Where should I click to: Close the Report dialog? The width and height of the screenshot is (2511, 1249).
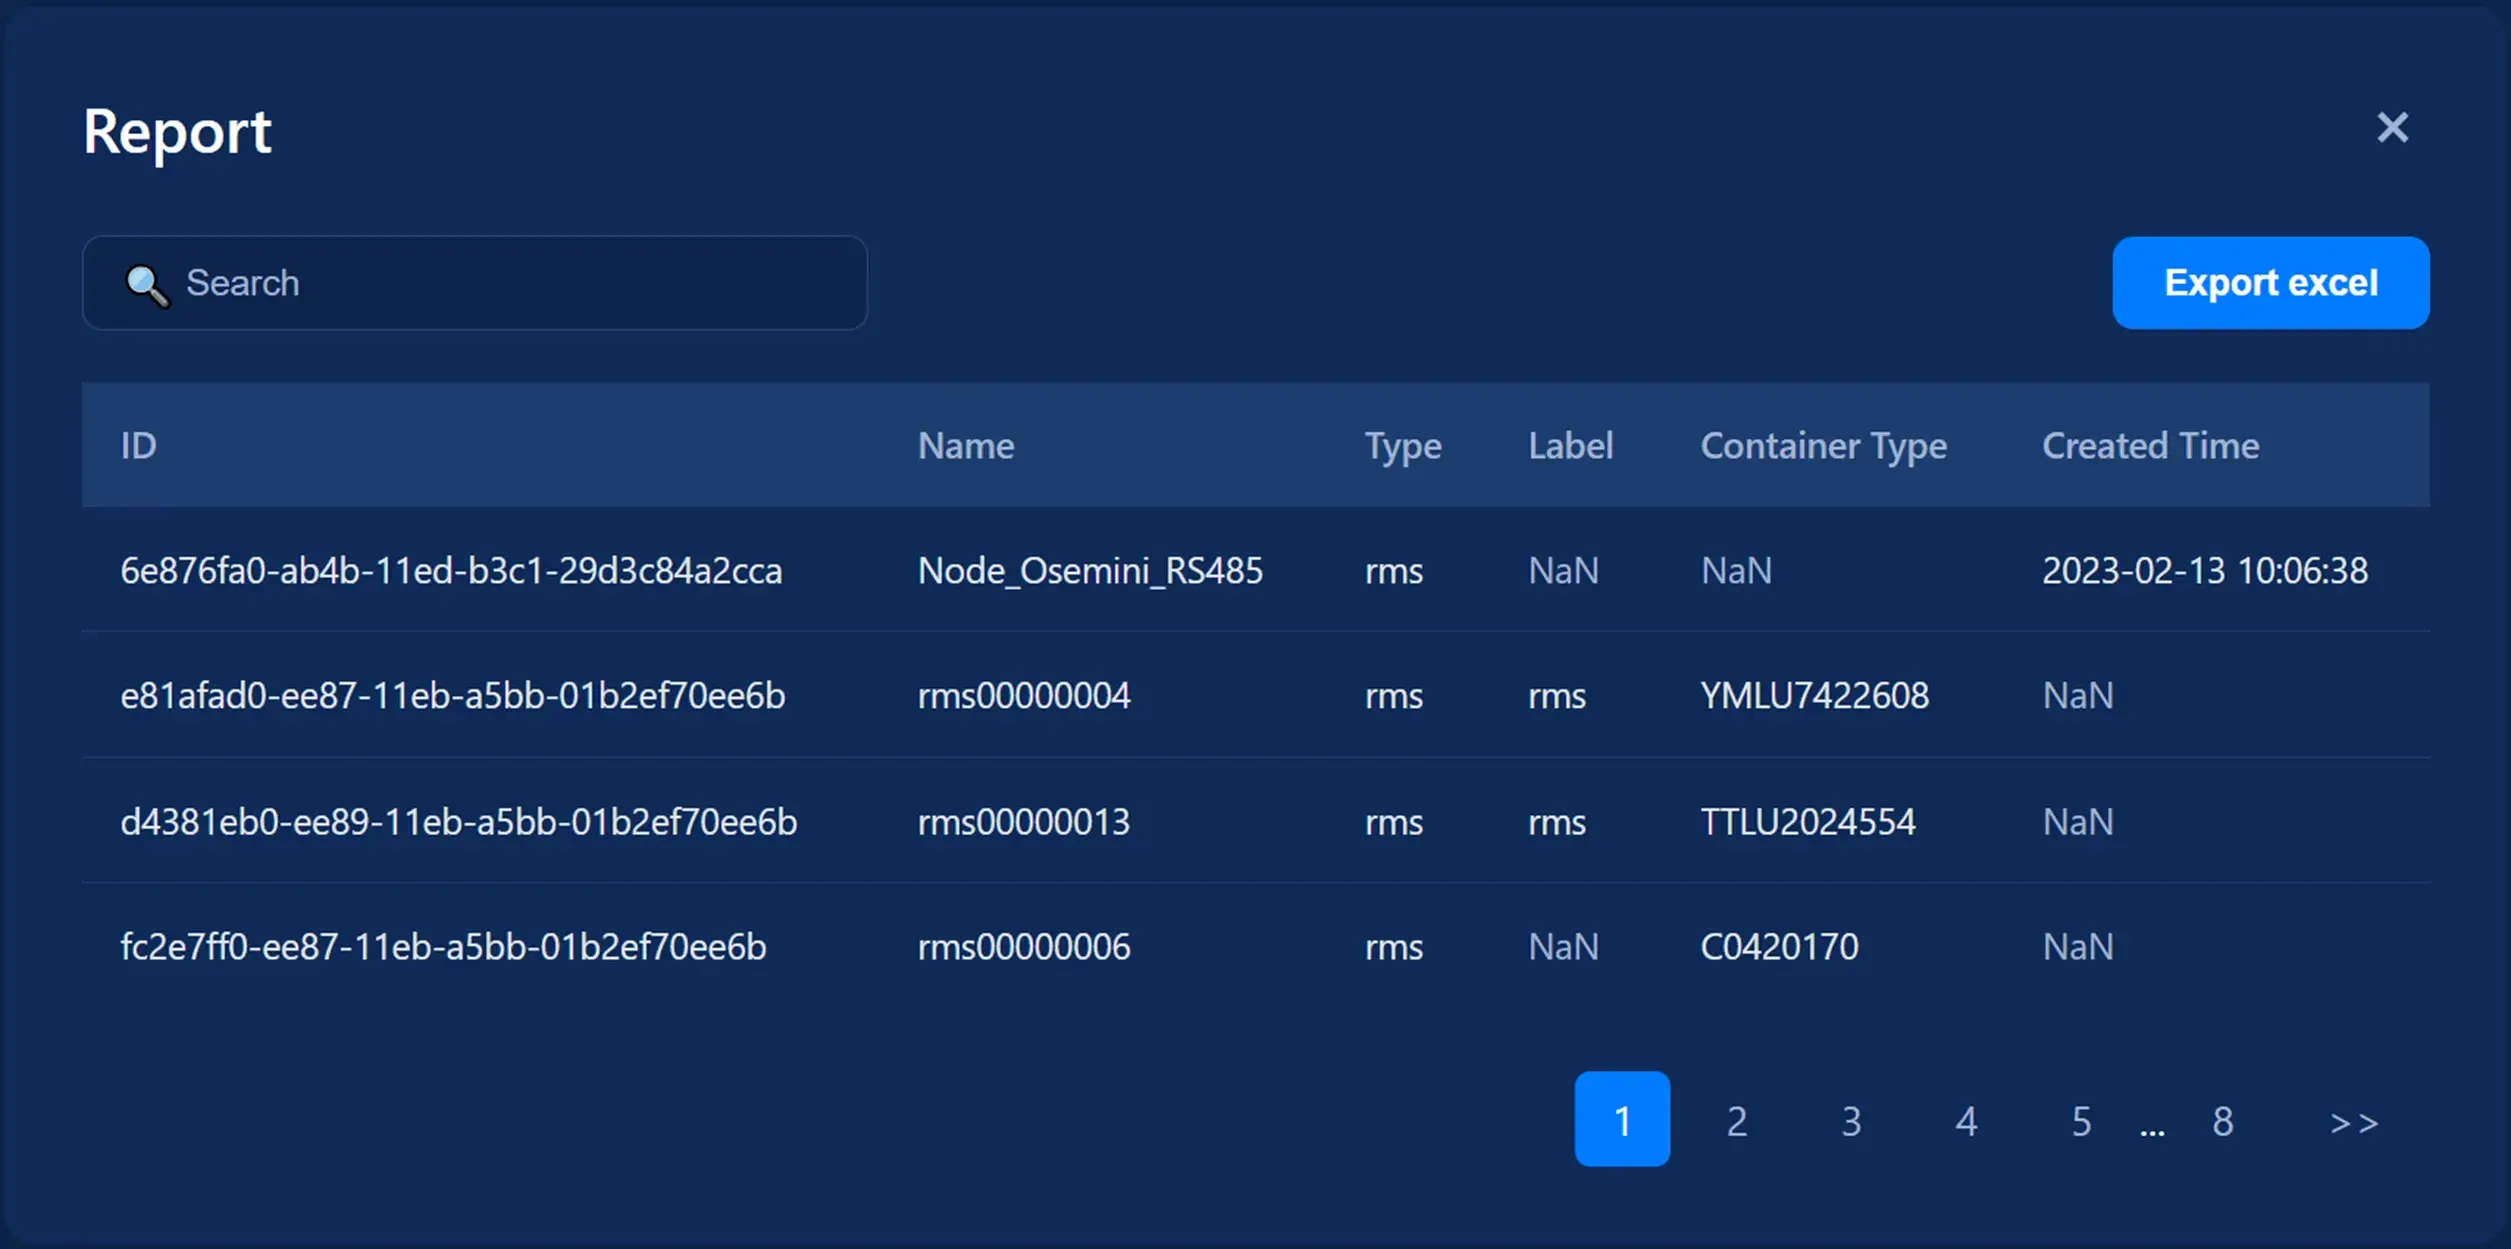coord(2392,128)
